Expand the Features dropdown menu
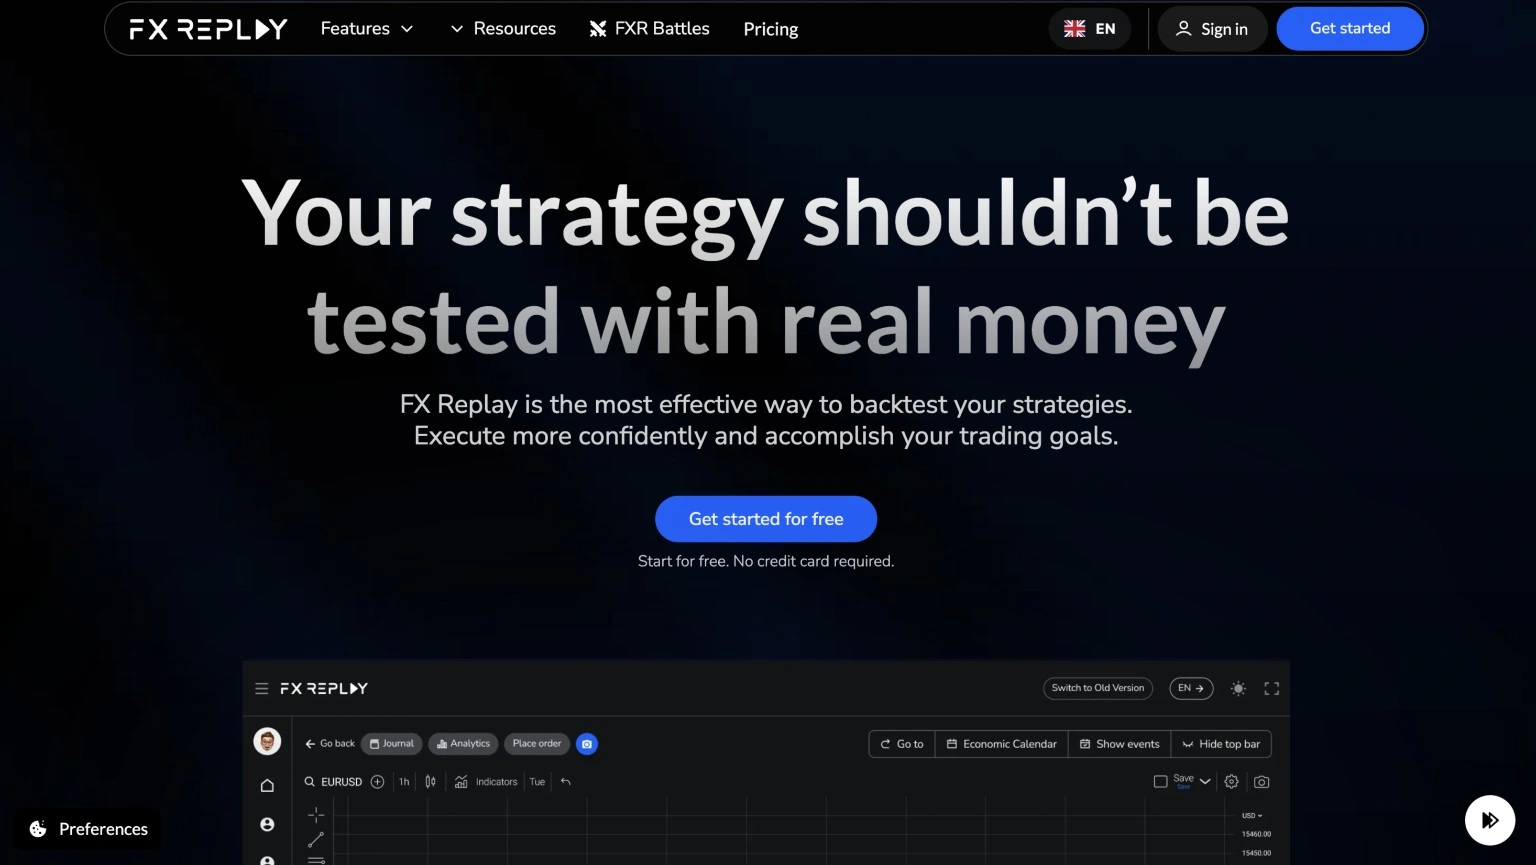Viewport: 1536px width, 865px height. pos(367,29)
